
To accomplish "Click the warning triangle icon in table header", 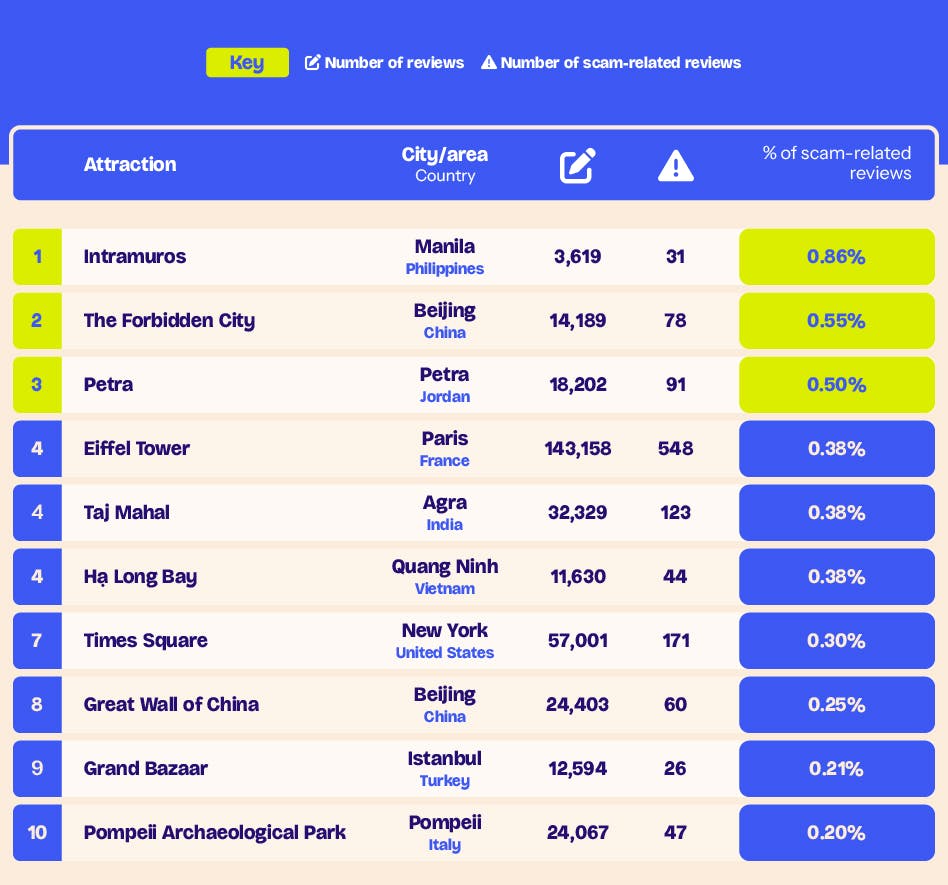I will [675, 165].
